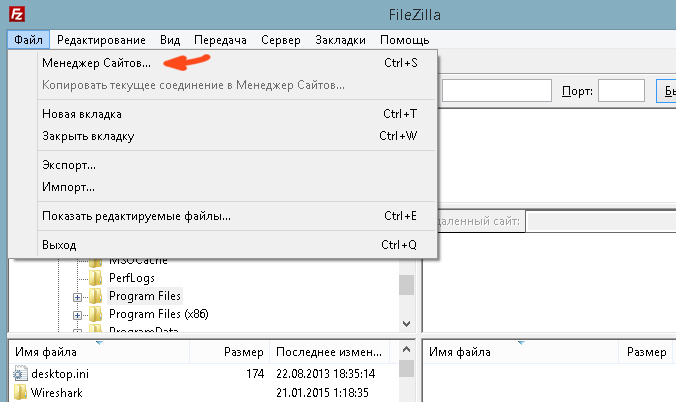The image size is (676, 402).
Task: Choose Выход to quit FileZilla
Action: coord(237,245)
